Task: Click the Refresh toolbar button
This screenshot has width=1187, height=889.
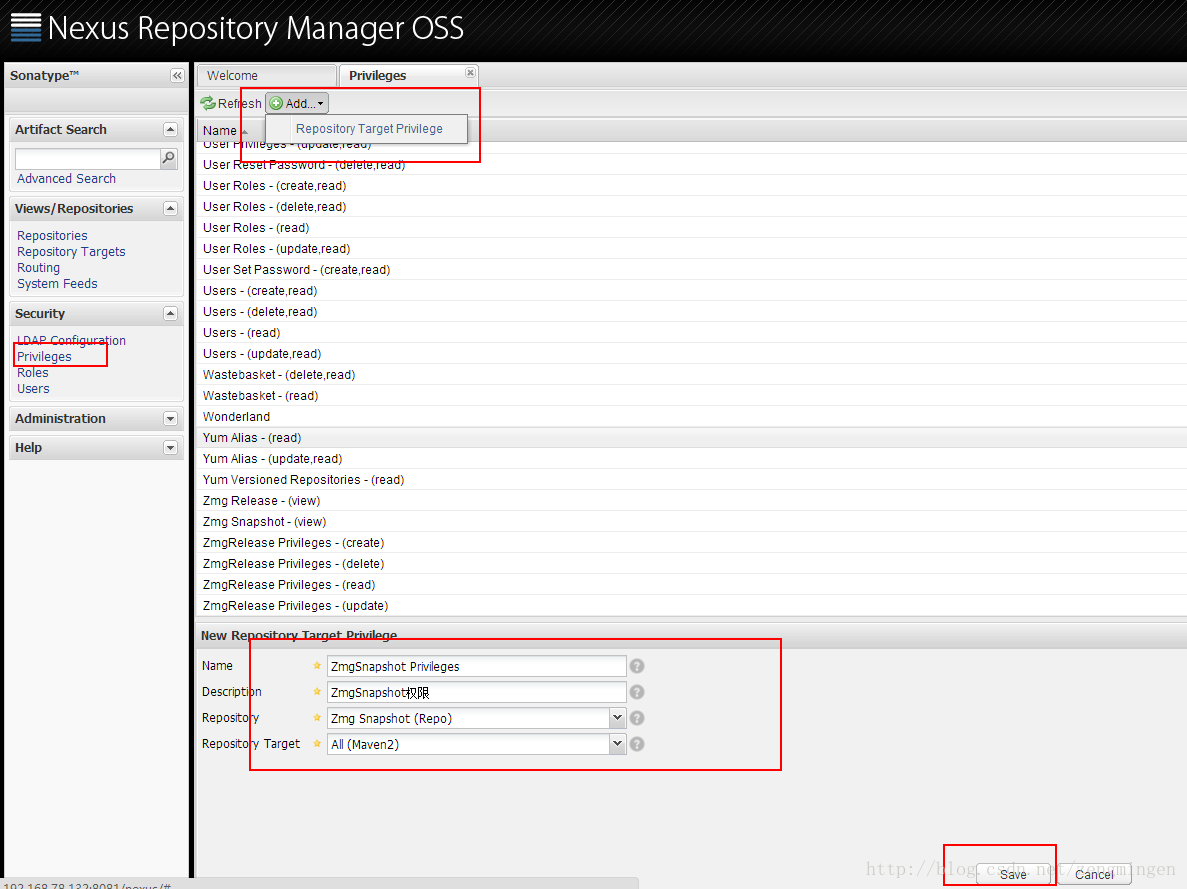Action: pos(231,103)
